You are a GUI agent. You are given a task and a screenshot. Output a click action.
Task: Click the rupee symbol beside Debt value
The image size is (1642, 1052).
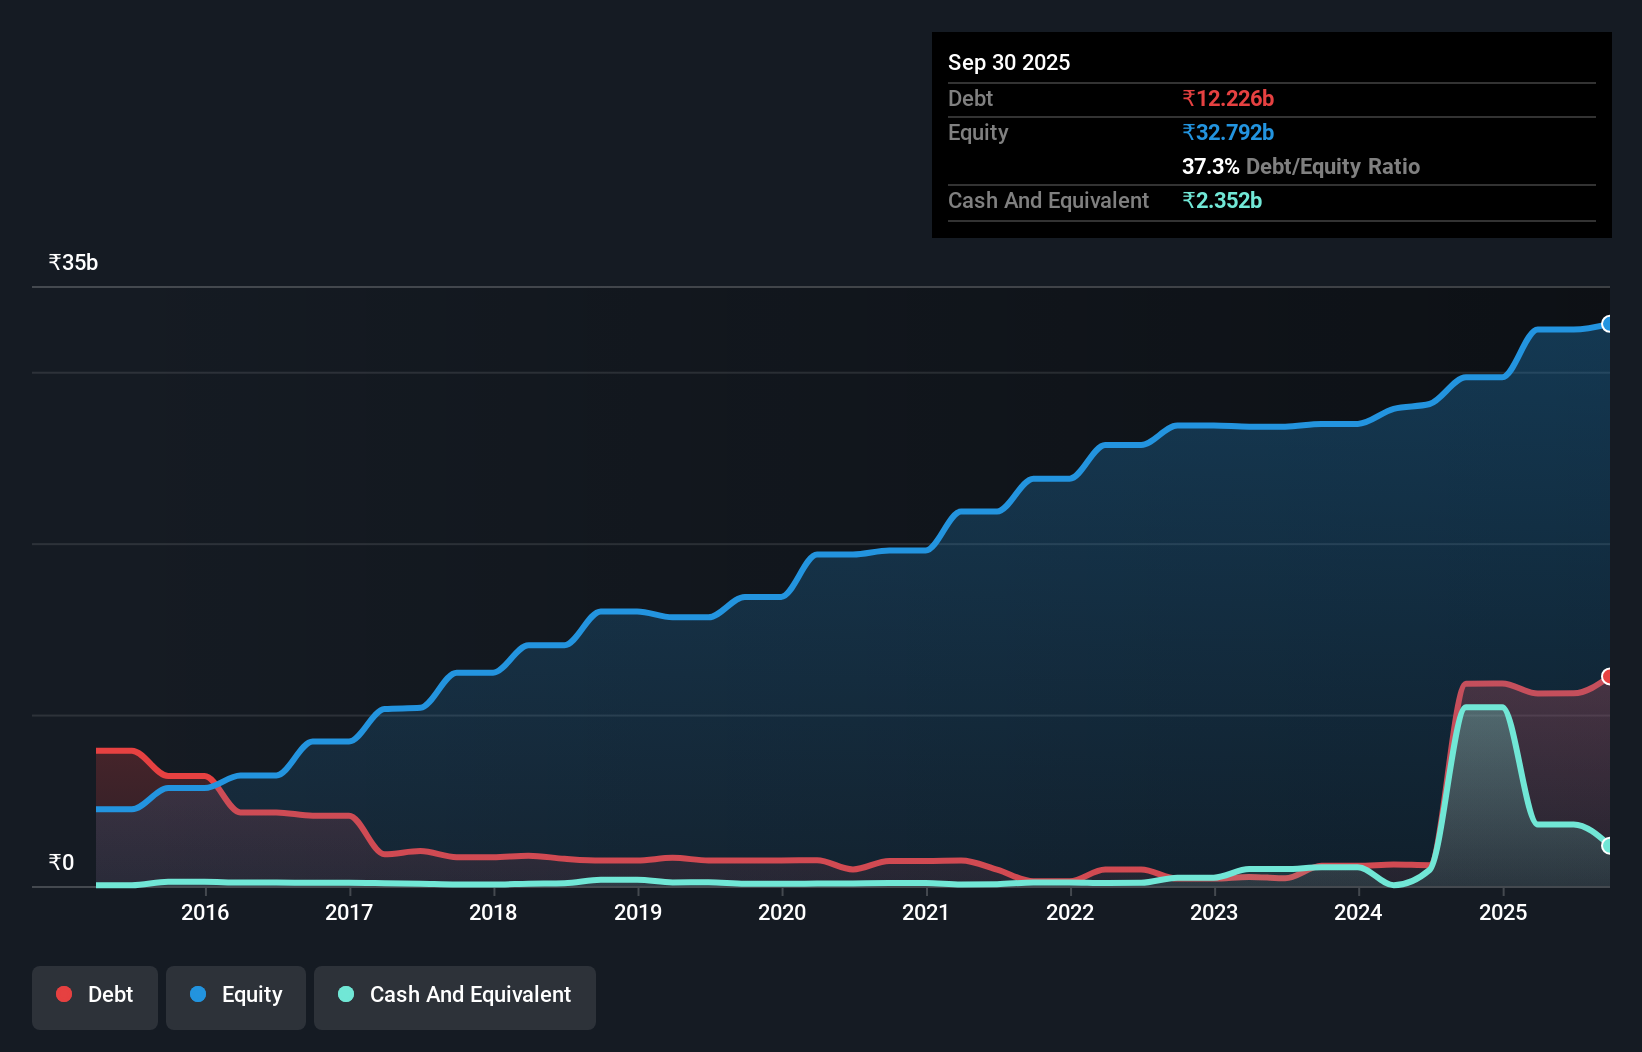(x=1189, y=98)
